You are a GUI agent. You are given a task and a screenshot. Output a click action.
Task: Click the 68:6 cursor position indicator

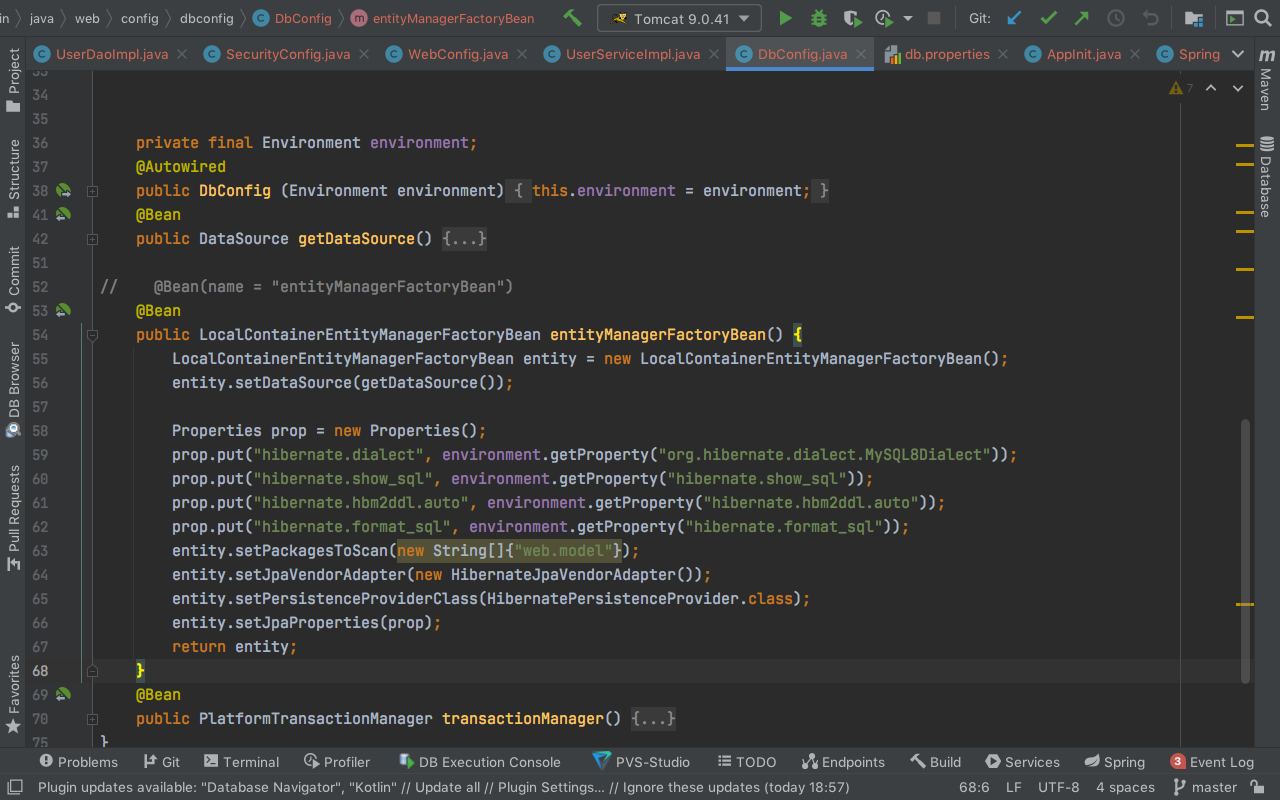pos(974,787)
